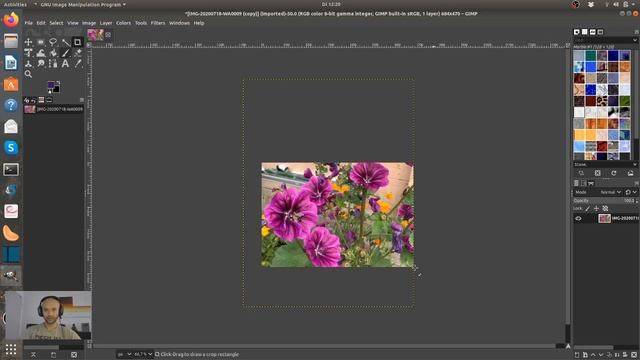Toggle visibility eye of the IMG layer
This screenshot has width=640, height=360.
pyautogui.click(x=578, y=219)
